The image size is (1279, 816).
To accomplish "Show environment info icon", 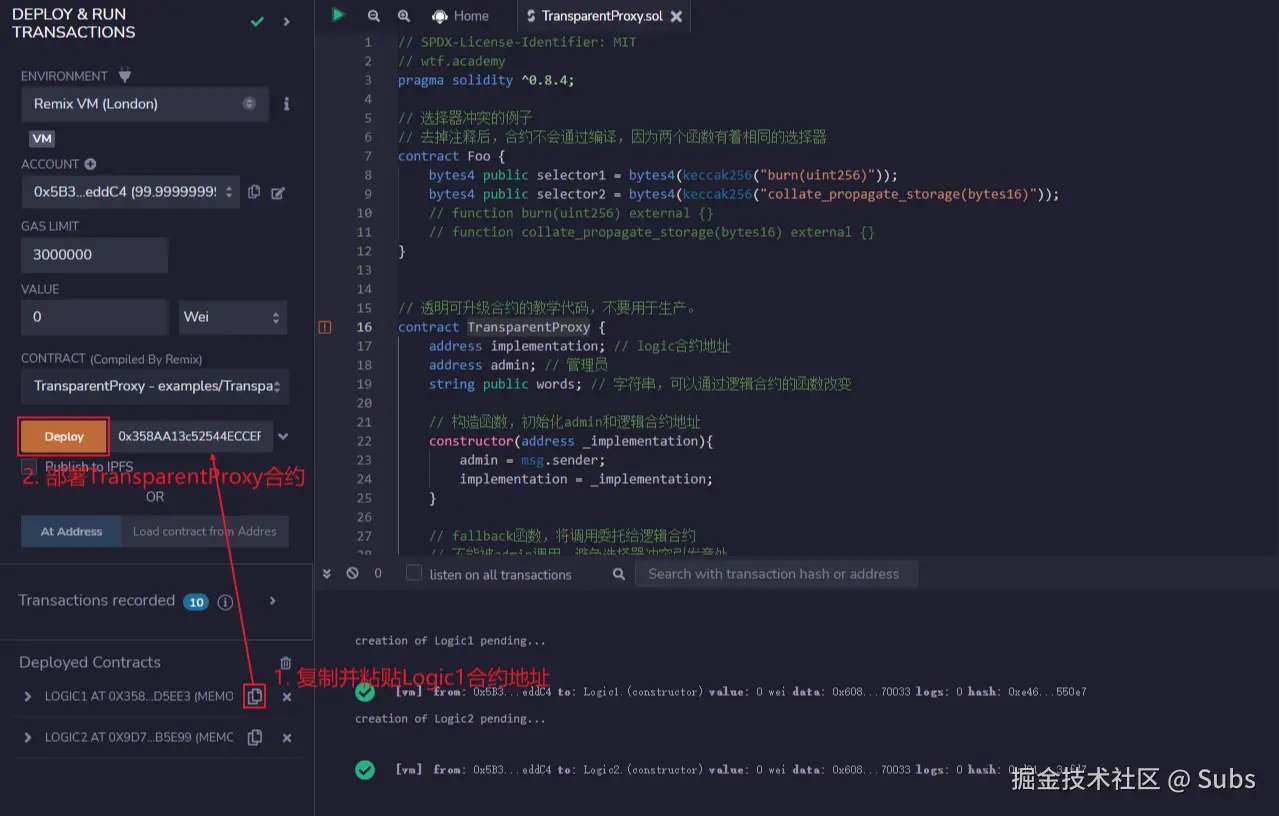I will click(x=286, y=104).
